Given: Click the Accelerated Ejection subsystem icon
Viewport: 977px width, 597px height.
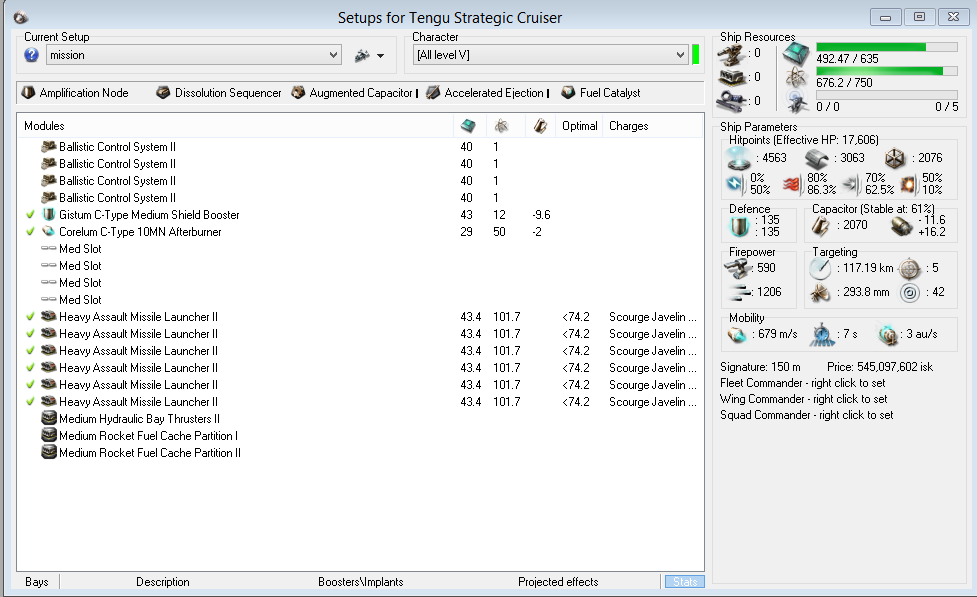Looking at the screenshot, I should click(433, 93).
